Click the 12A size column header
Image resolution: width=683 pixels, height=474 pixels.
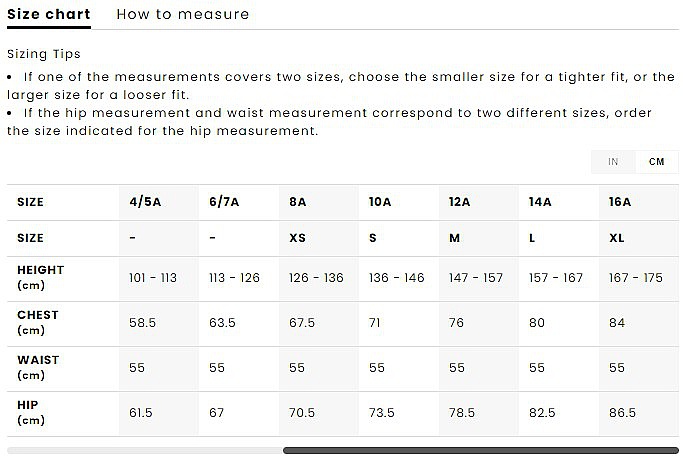[460, 202]
